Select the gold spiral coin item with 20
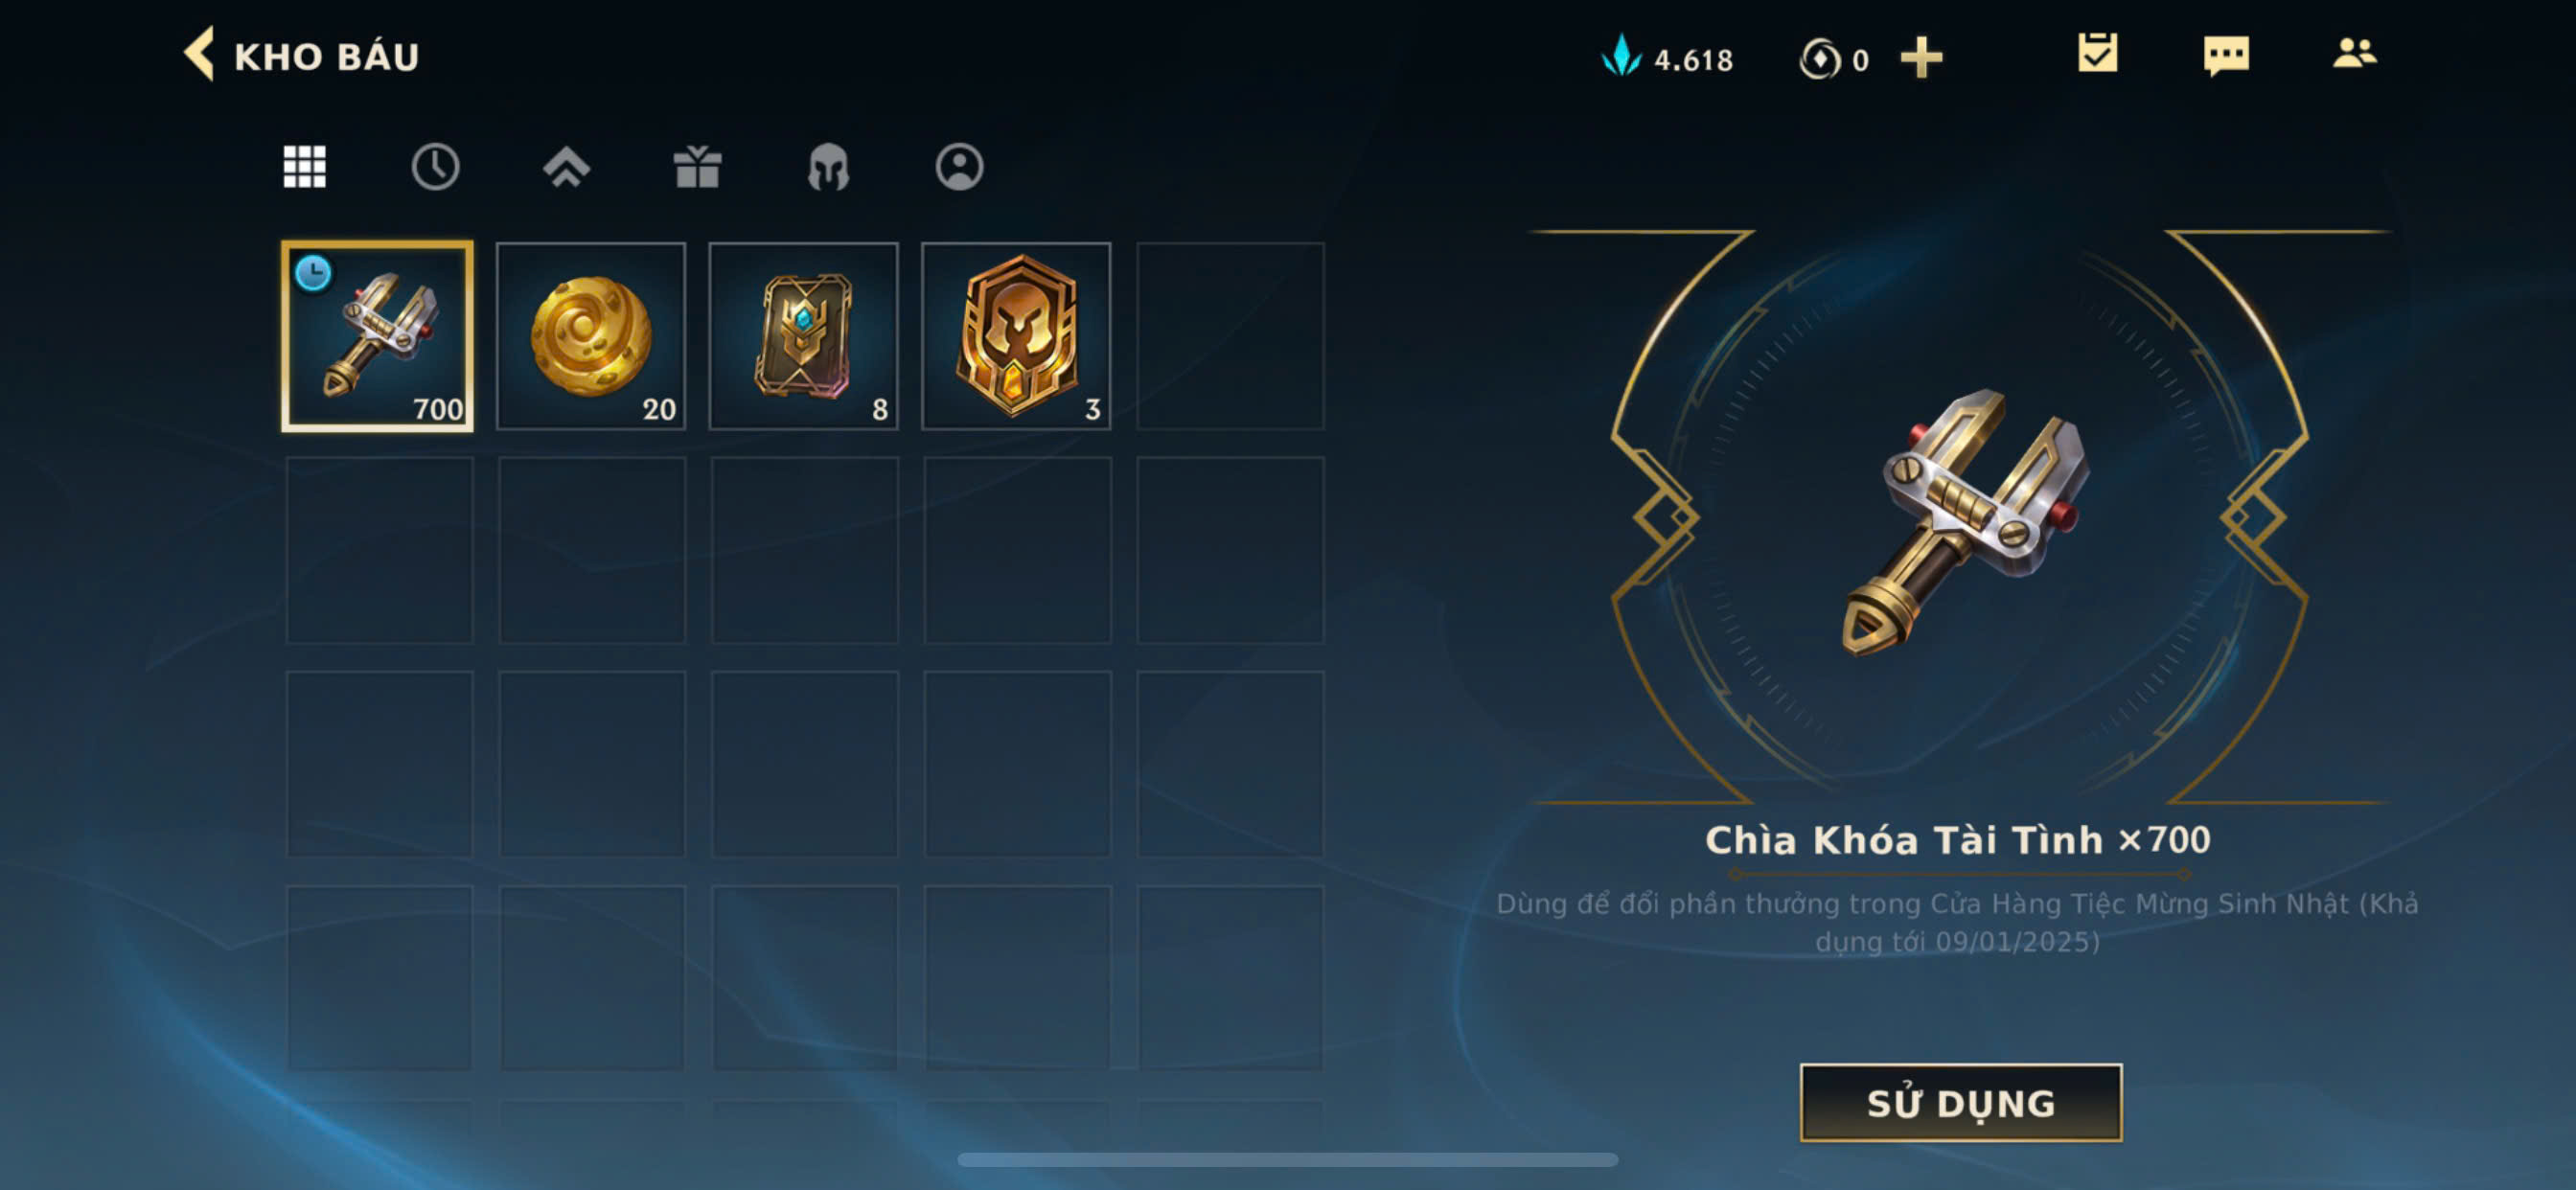Image resolution: width=2576 pixels, height=1190 pixels. click(591, 336)
